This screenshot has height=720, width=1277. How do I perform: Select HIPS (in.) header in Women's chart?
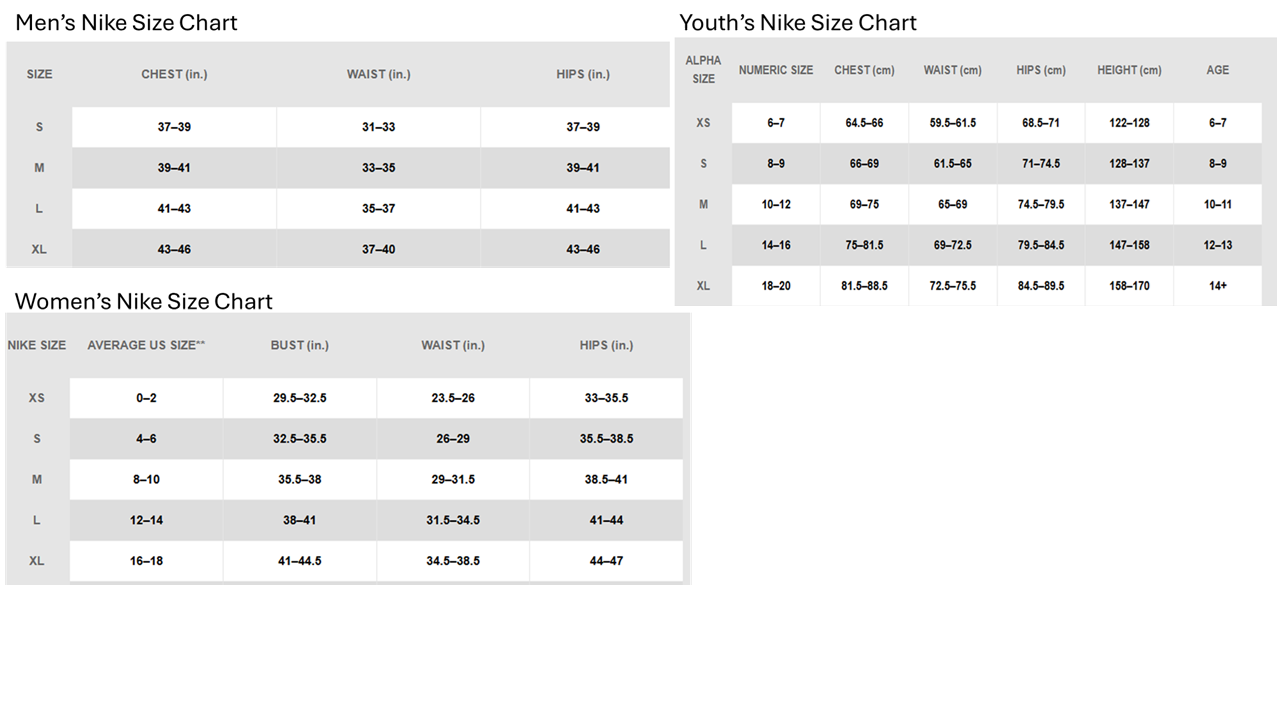(x=606, y=345)
